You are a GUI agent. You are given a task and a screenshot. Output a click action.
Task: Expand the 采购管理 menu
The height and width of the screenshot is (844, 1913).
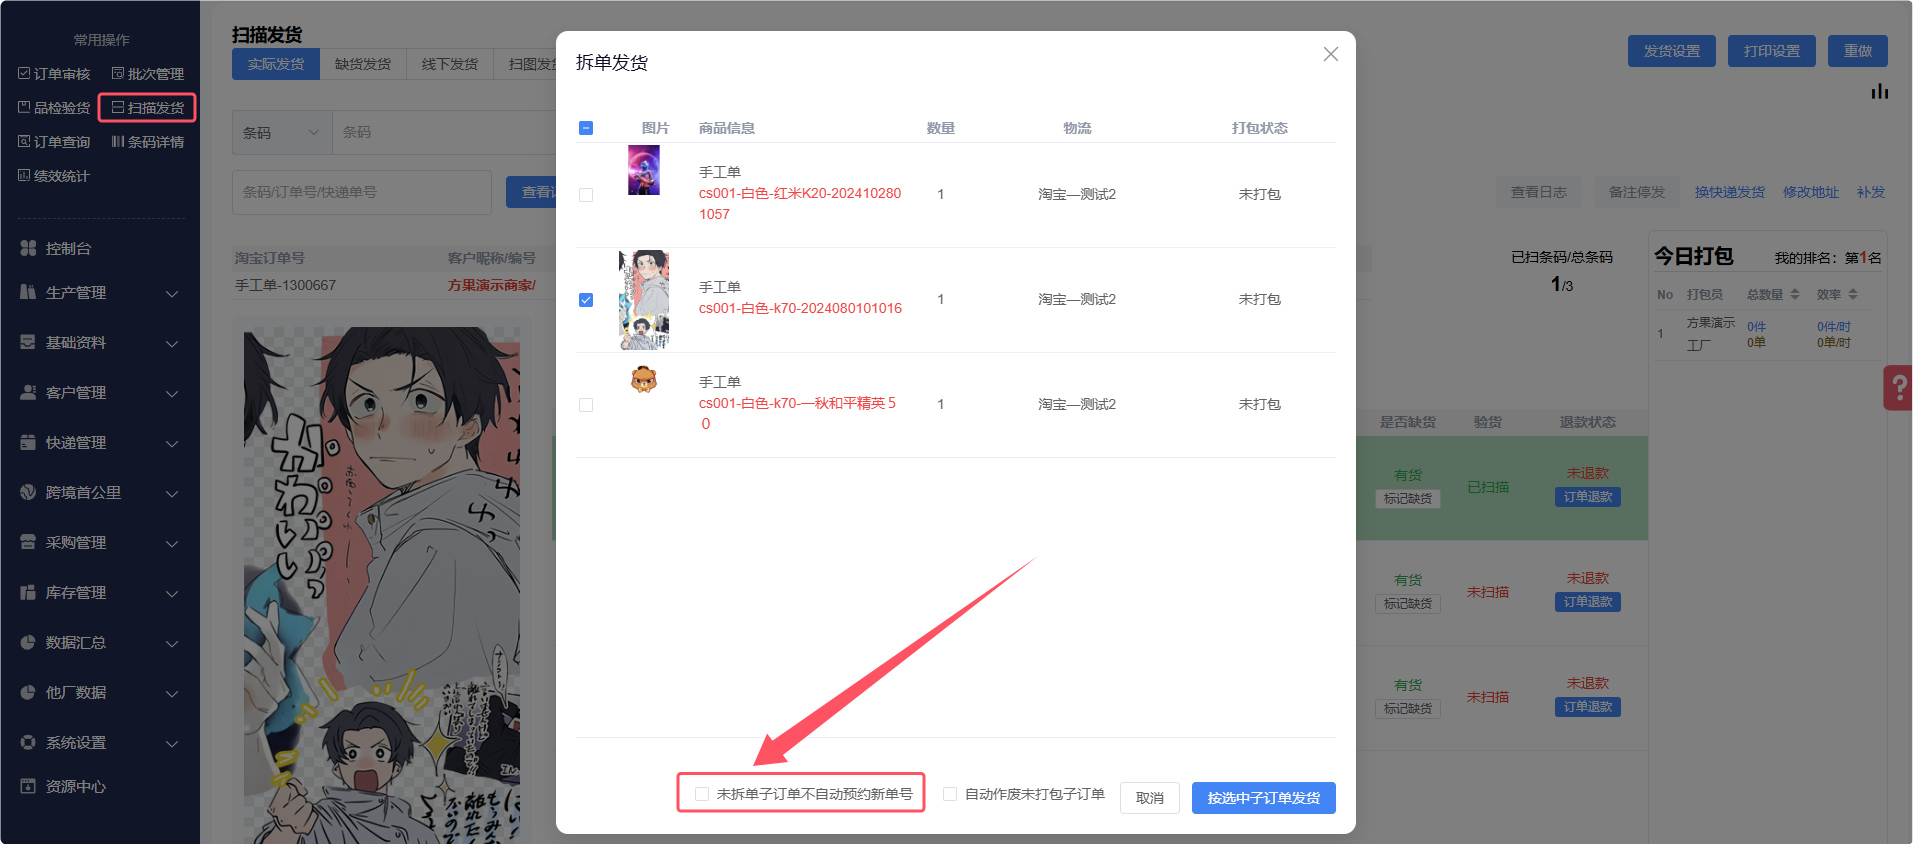click(172, 543)
